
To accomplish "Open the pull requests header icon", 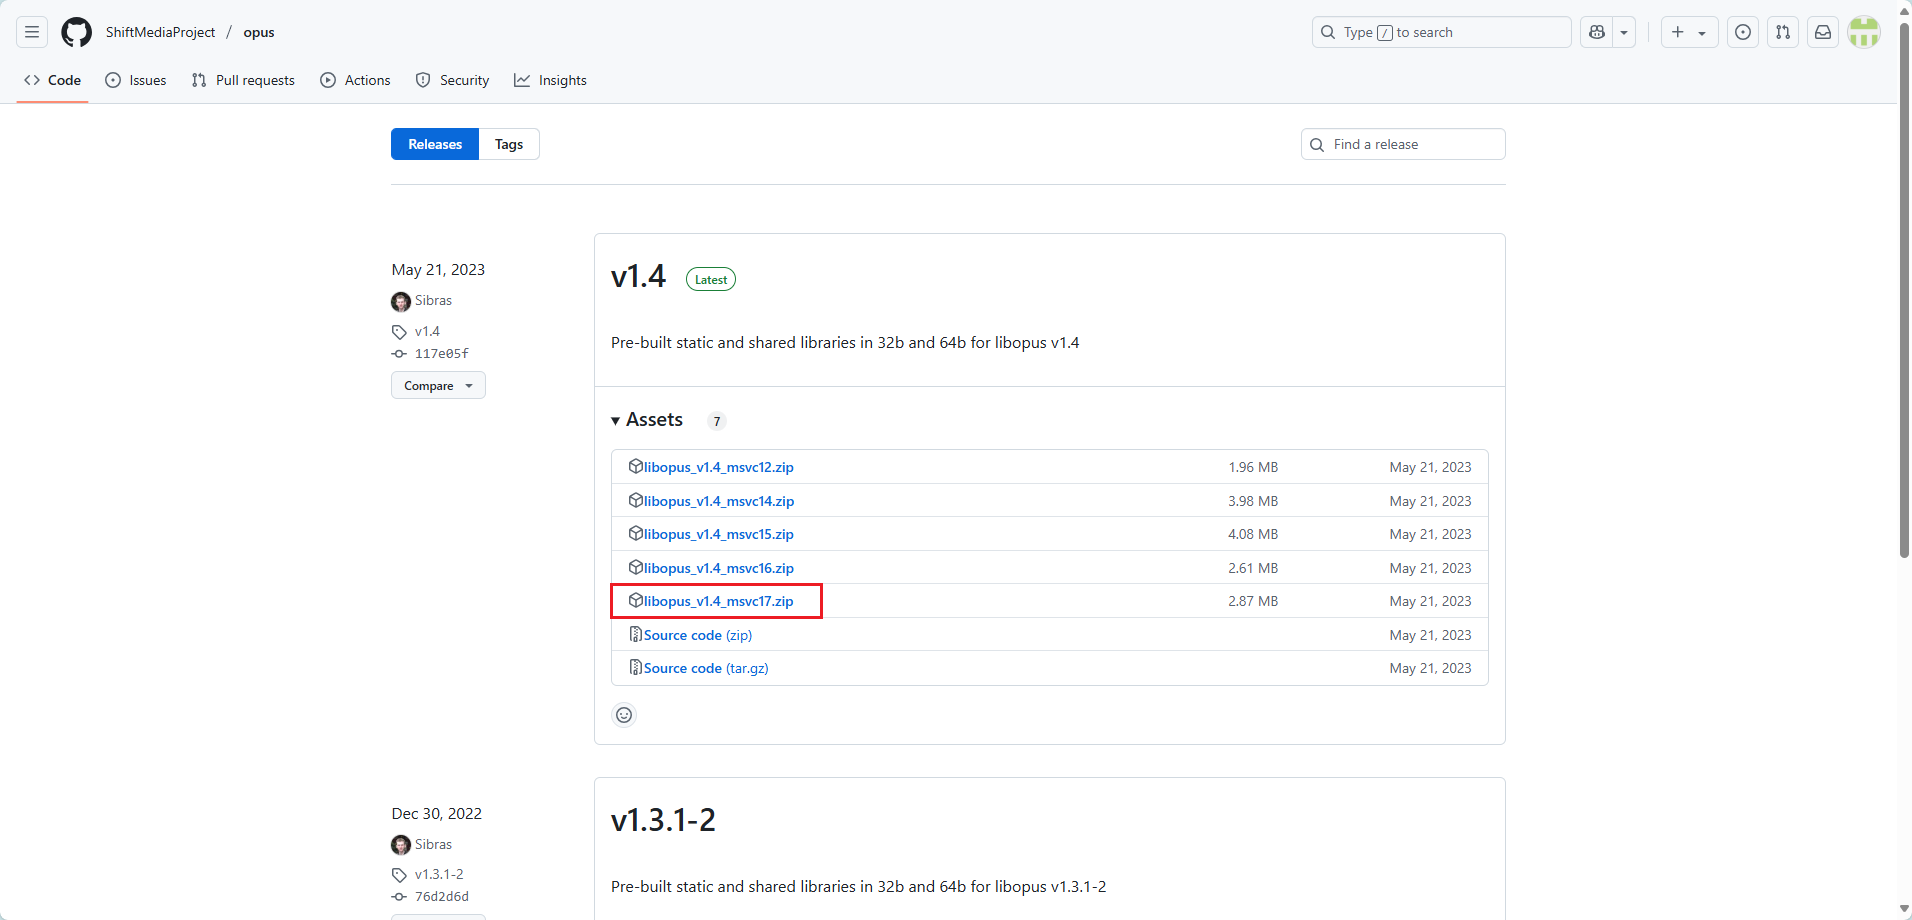I will pos(1783,32).
